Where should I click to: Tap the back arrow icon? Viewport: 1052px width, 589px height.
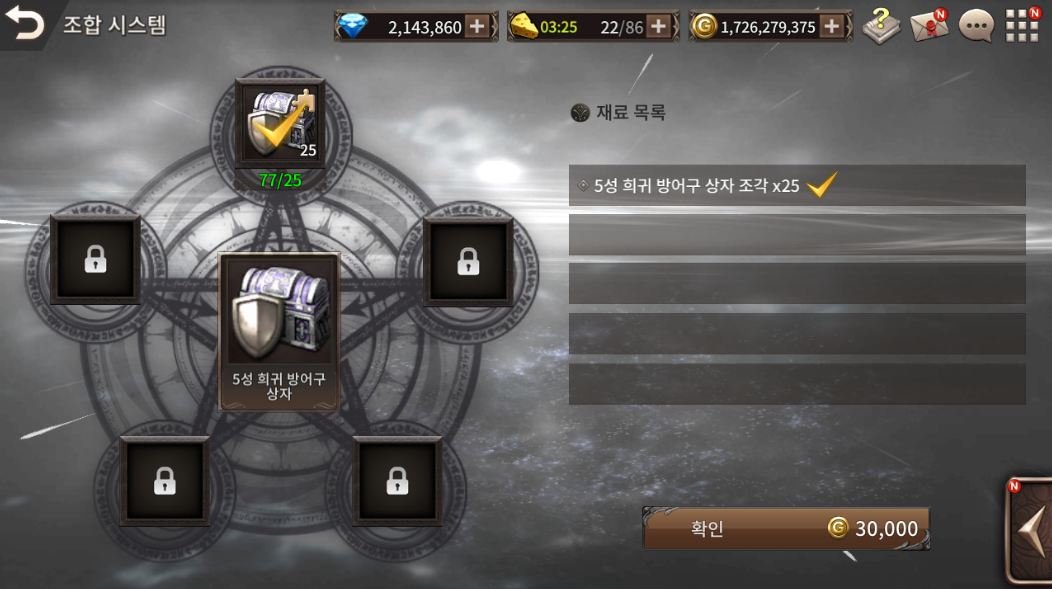[24, 23]
